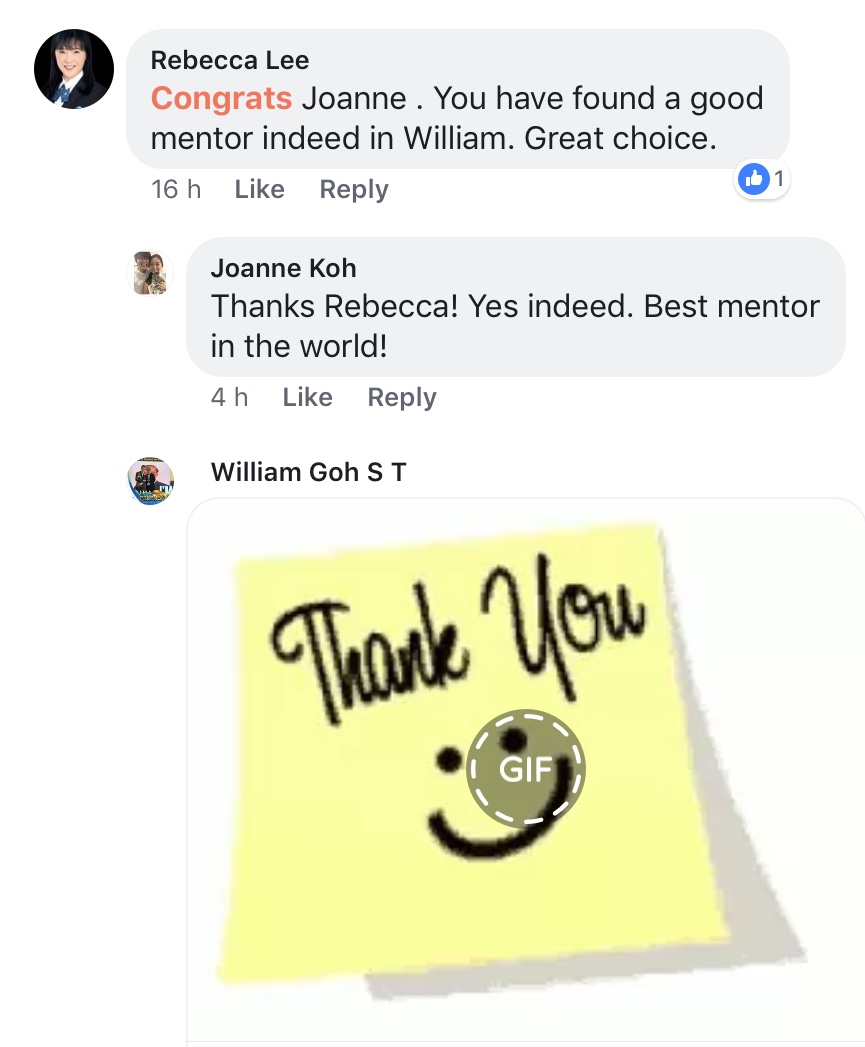The height and width of the screenshot is (1047, 865).
Task: Select Joanne Koh's reply bubble text
Action: click(x=515, y=327)
